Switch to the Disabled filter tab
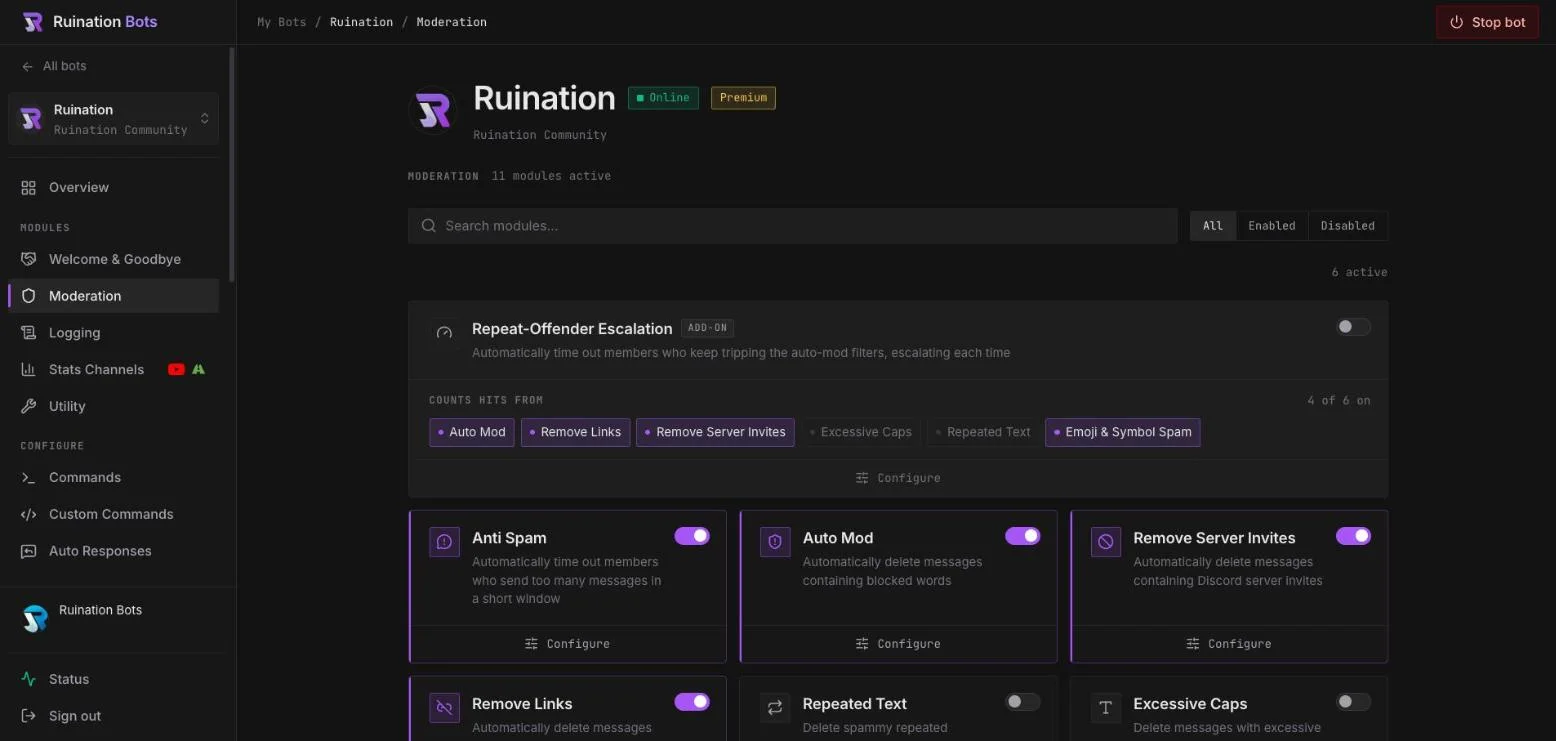1556x741 pixels. click(1347, 226)
